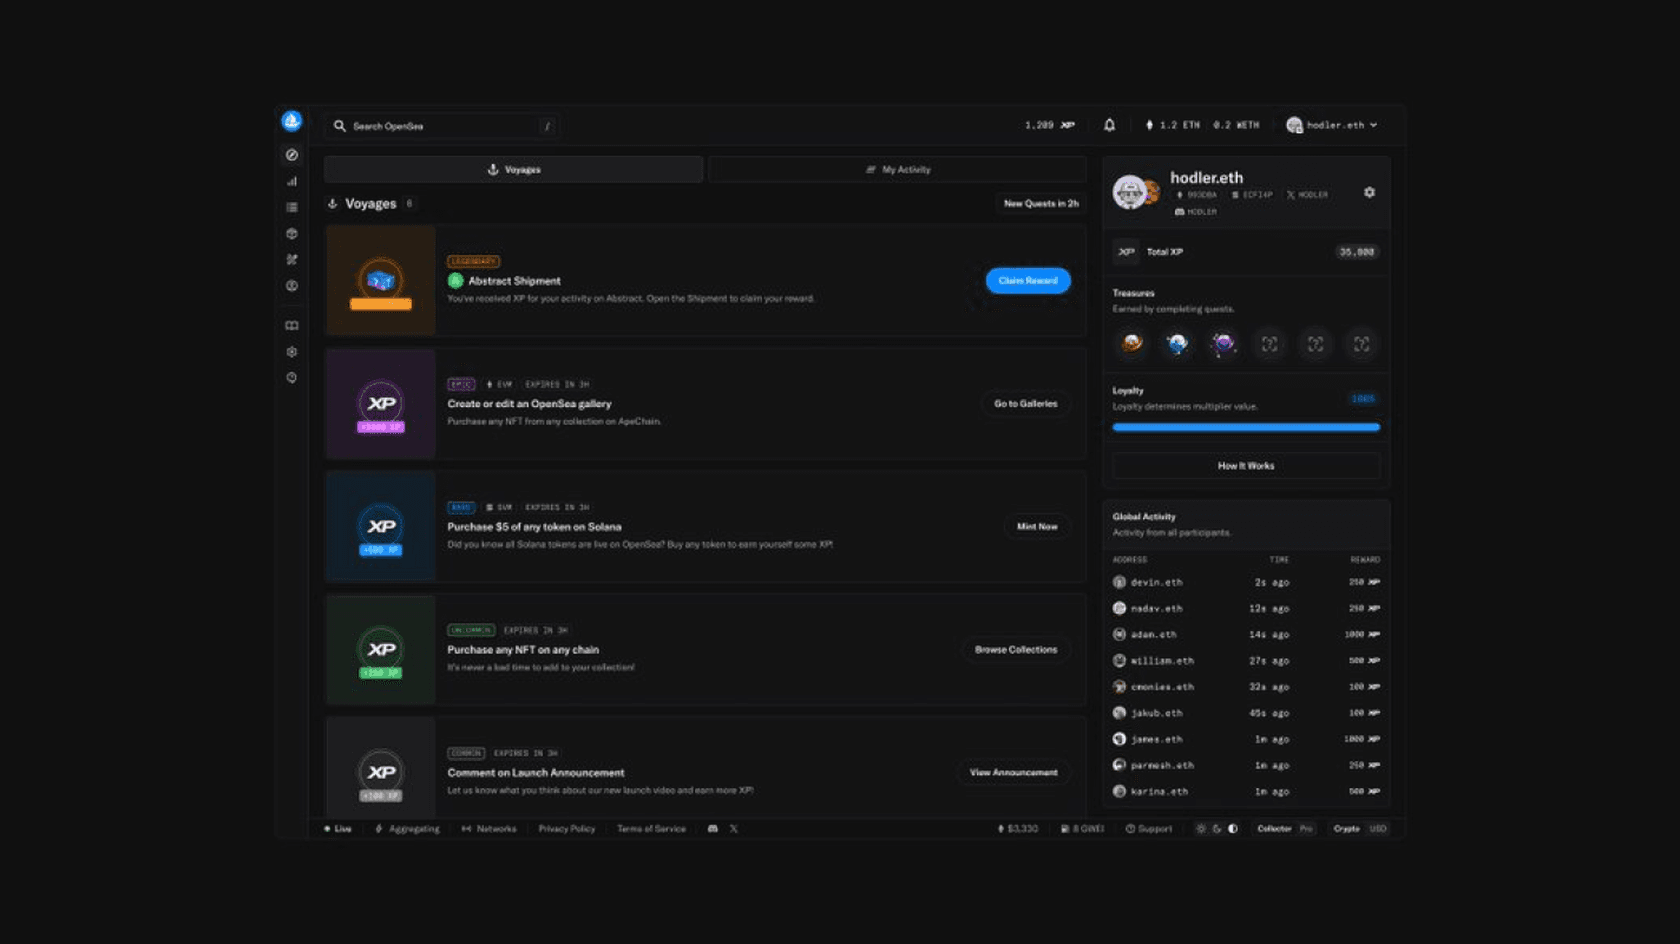Open the Discover compass icon in sidebar
Image resolution: width=1680 pixels, height=944 pixels.
point(291,155)
